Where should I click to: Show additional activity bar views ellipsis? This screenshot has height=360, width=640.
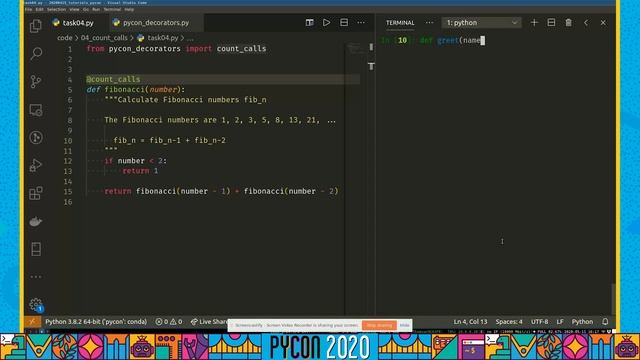[36, 277]
